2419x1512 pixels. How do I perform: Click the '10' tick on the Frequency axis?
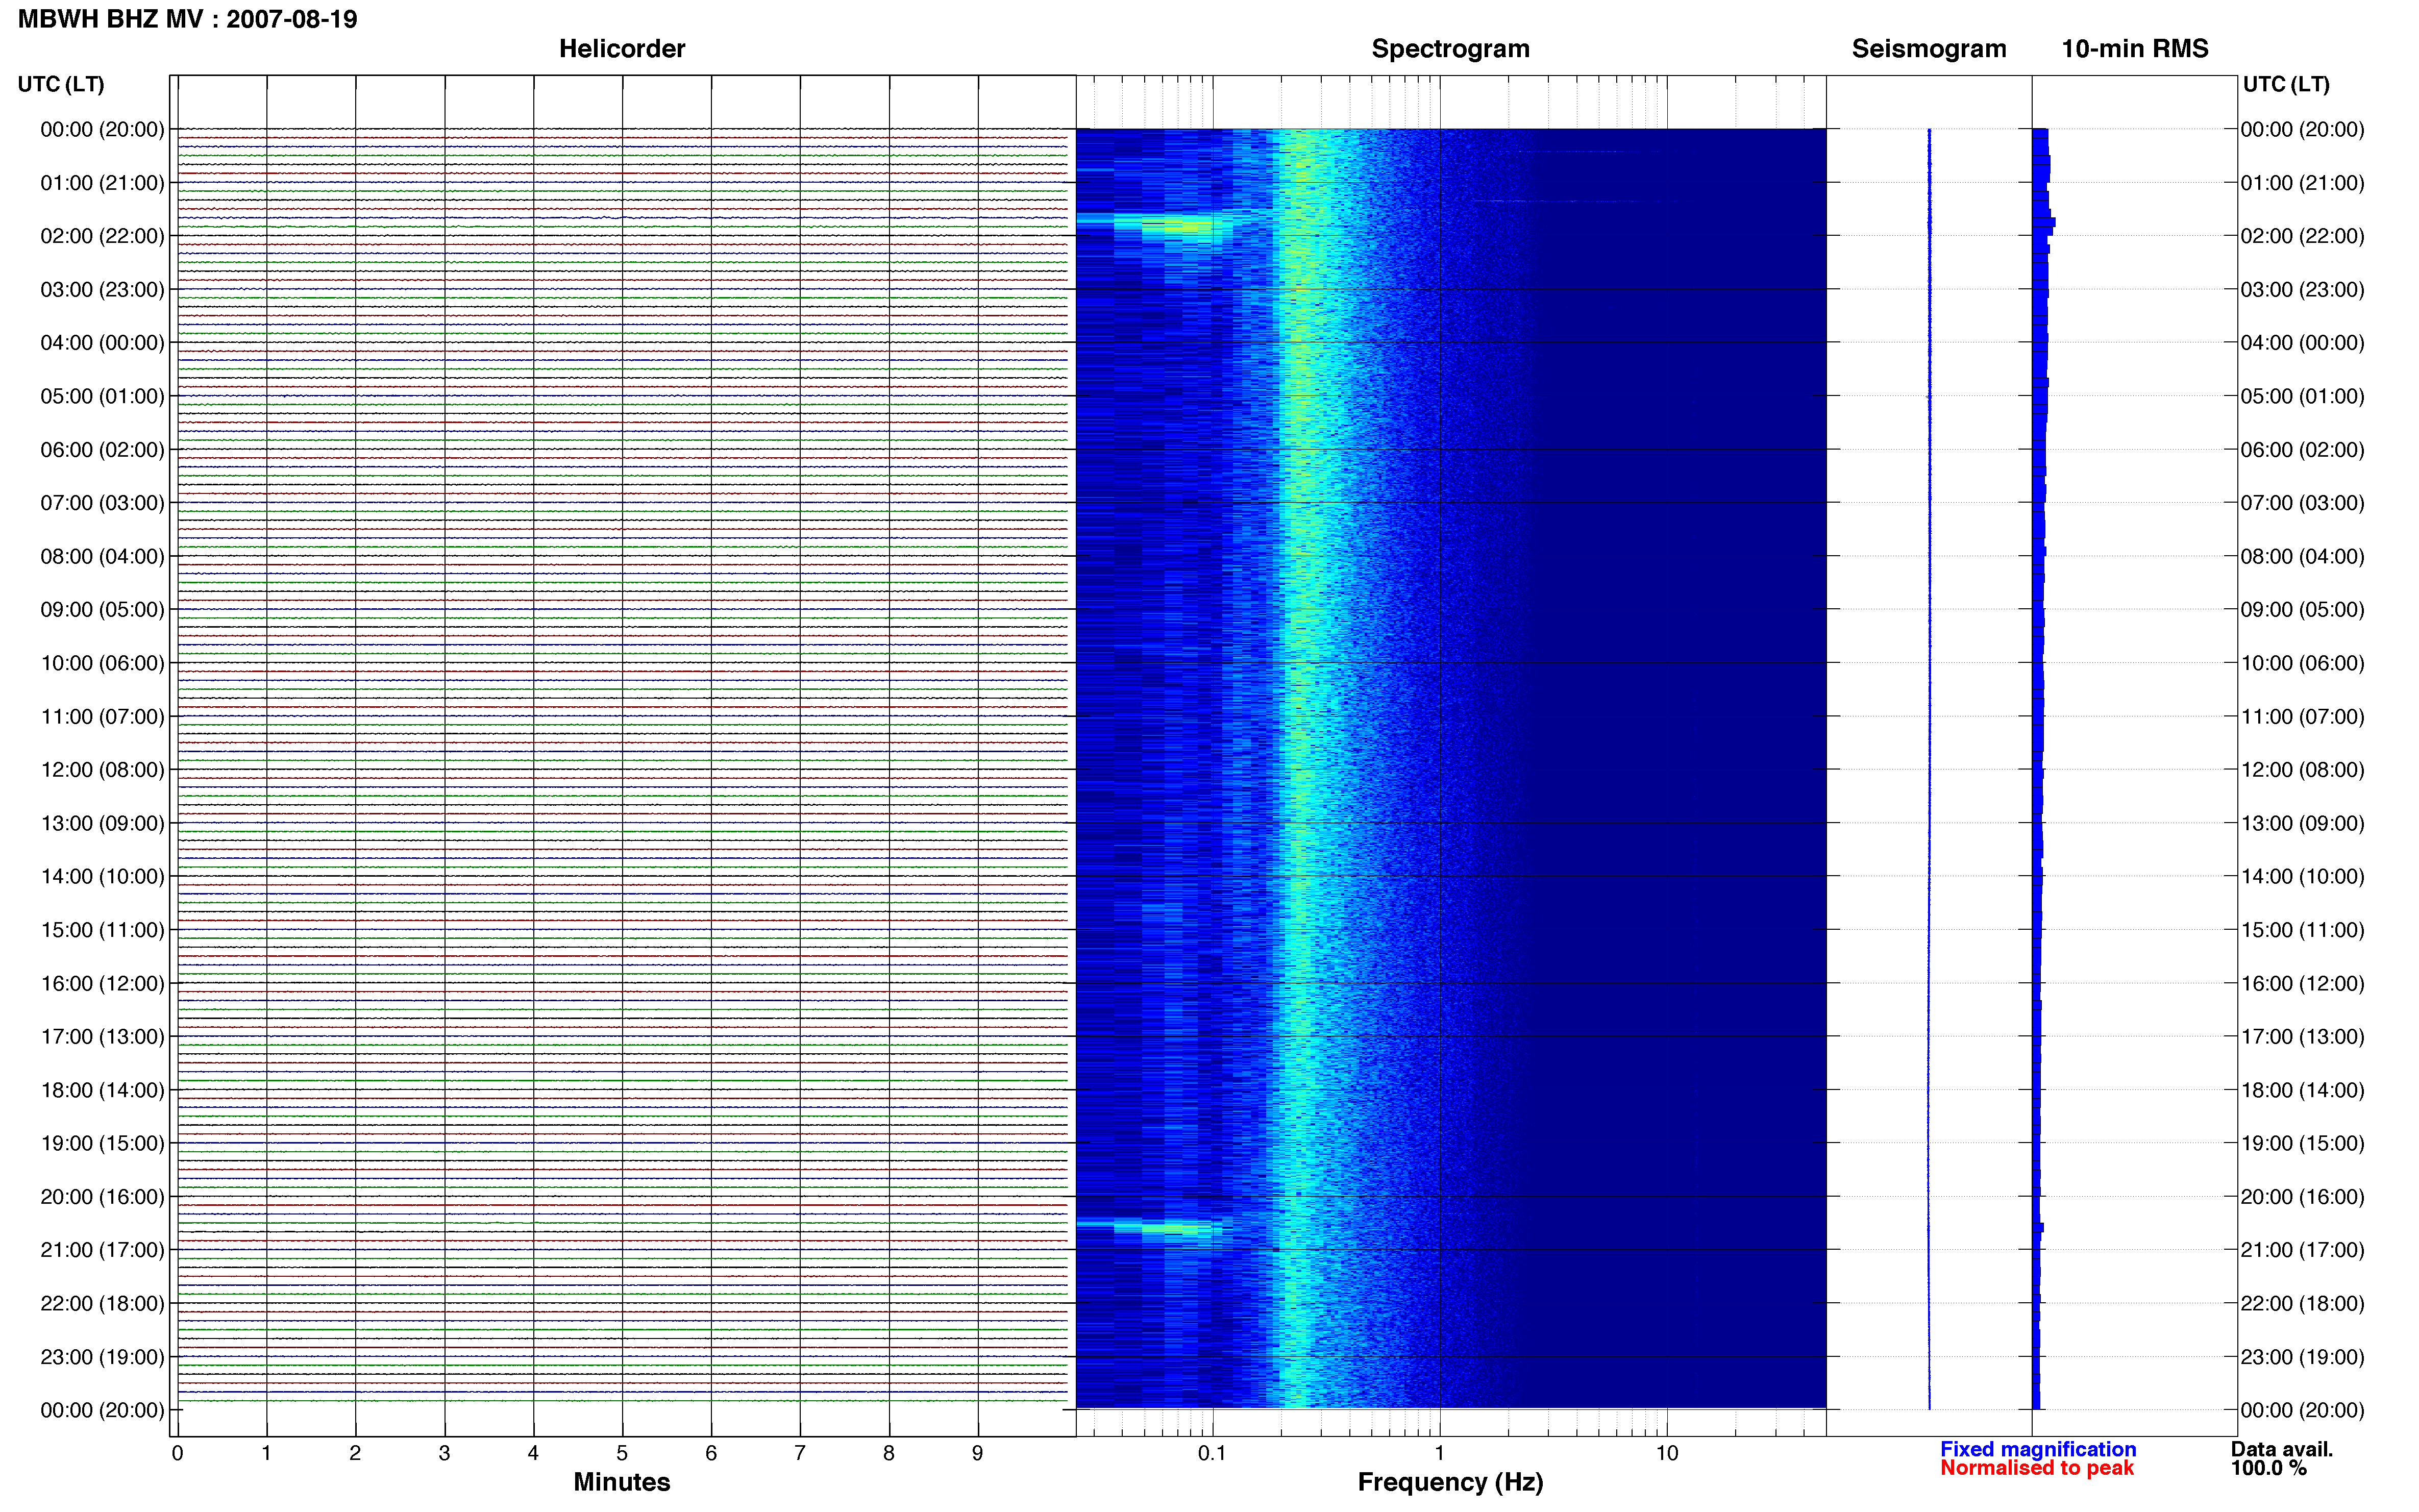(x=1667, y=1453)
